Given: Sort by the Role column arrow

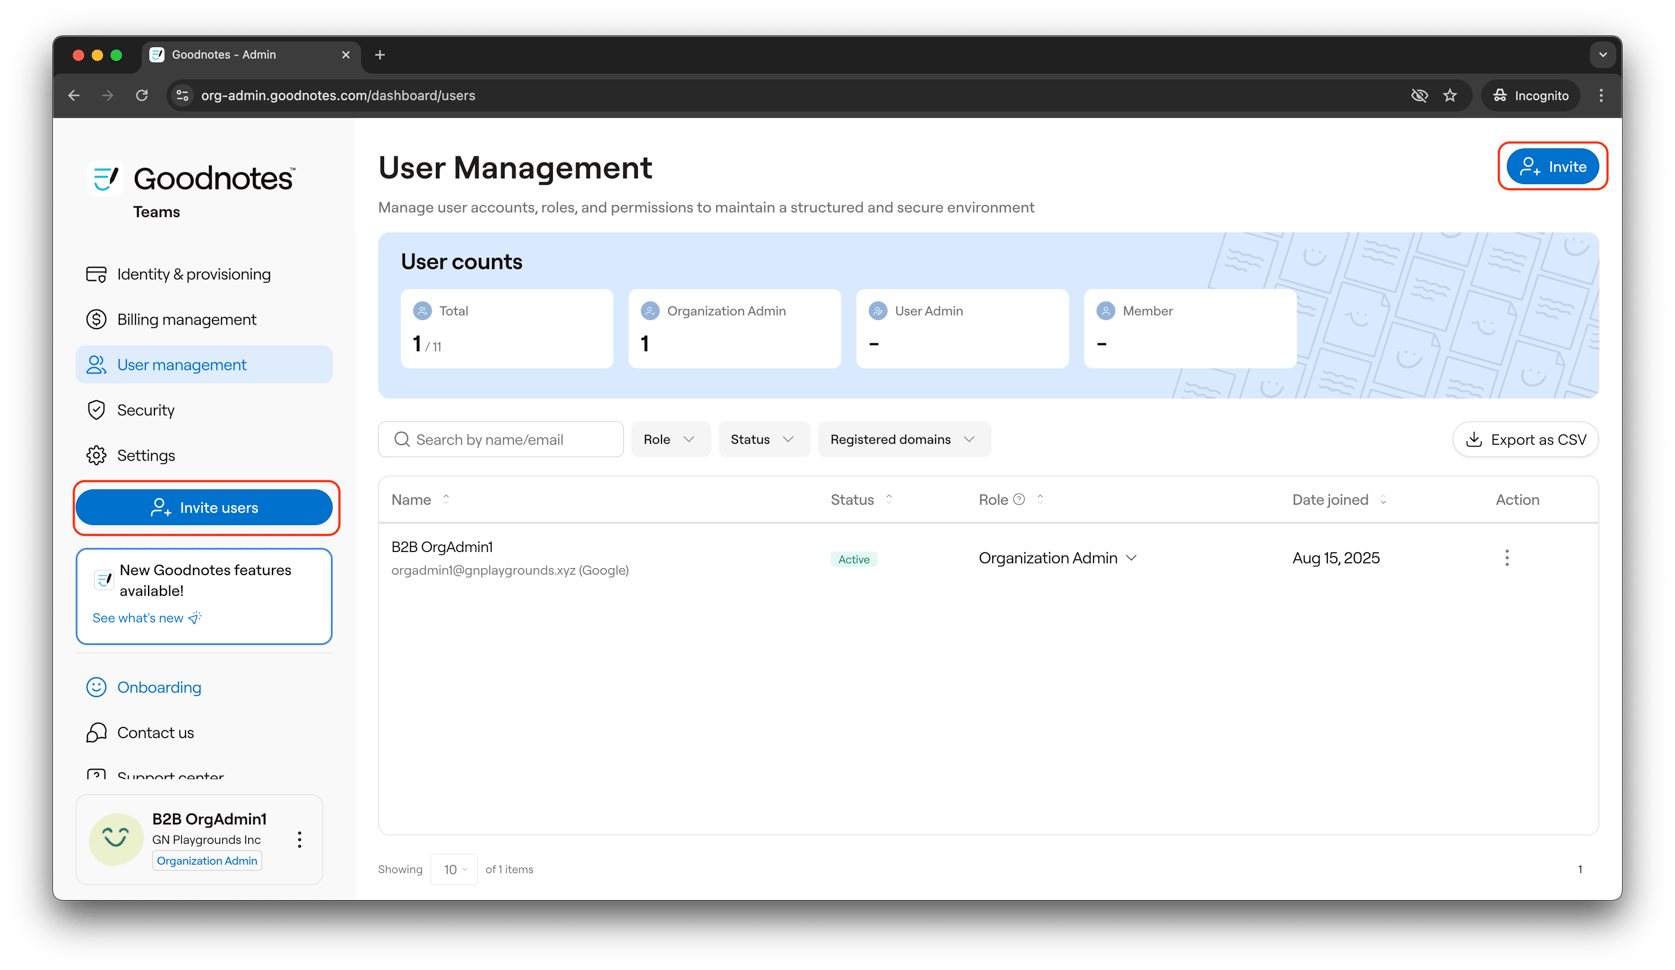Looking at the screenshot, I should click(1040, 500).
